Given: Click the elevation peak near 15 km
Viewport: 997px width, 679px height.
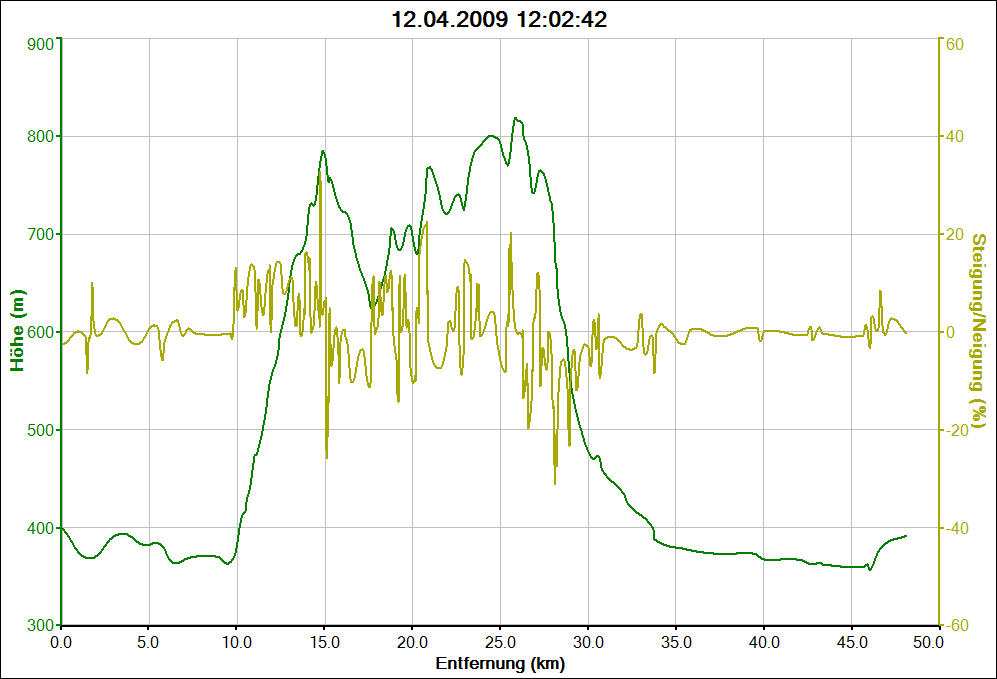Looking at the screenshot, I should [x=323, y=151].
